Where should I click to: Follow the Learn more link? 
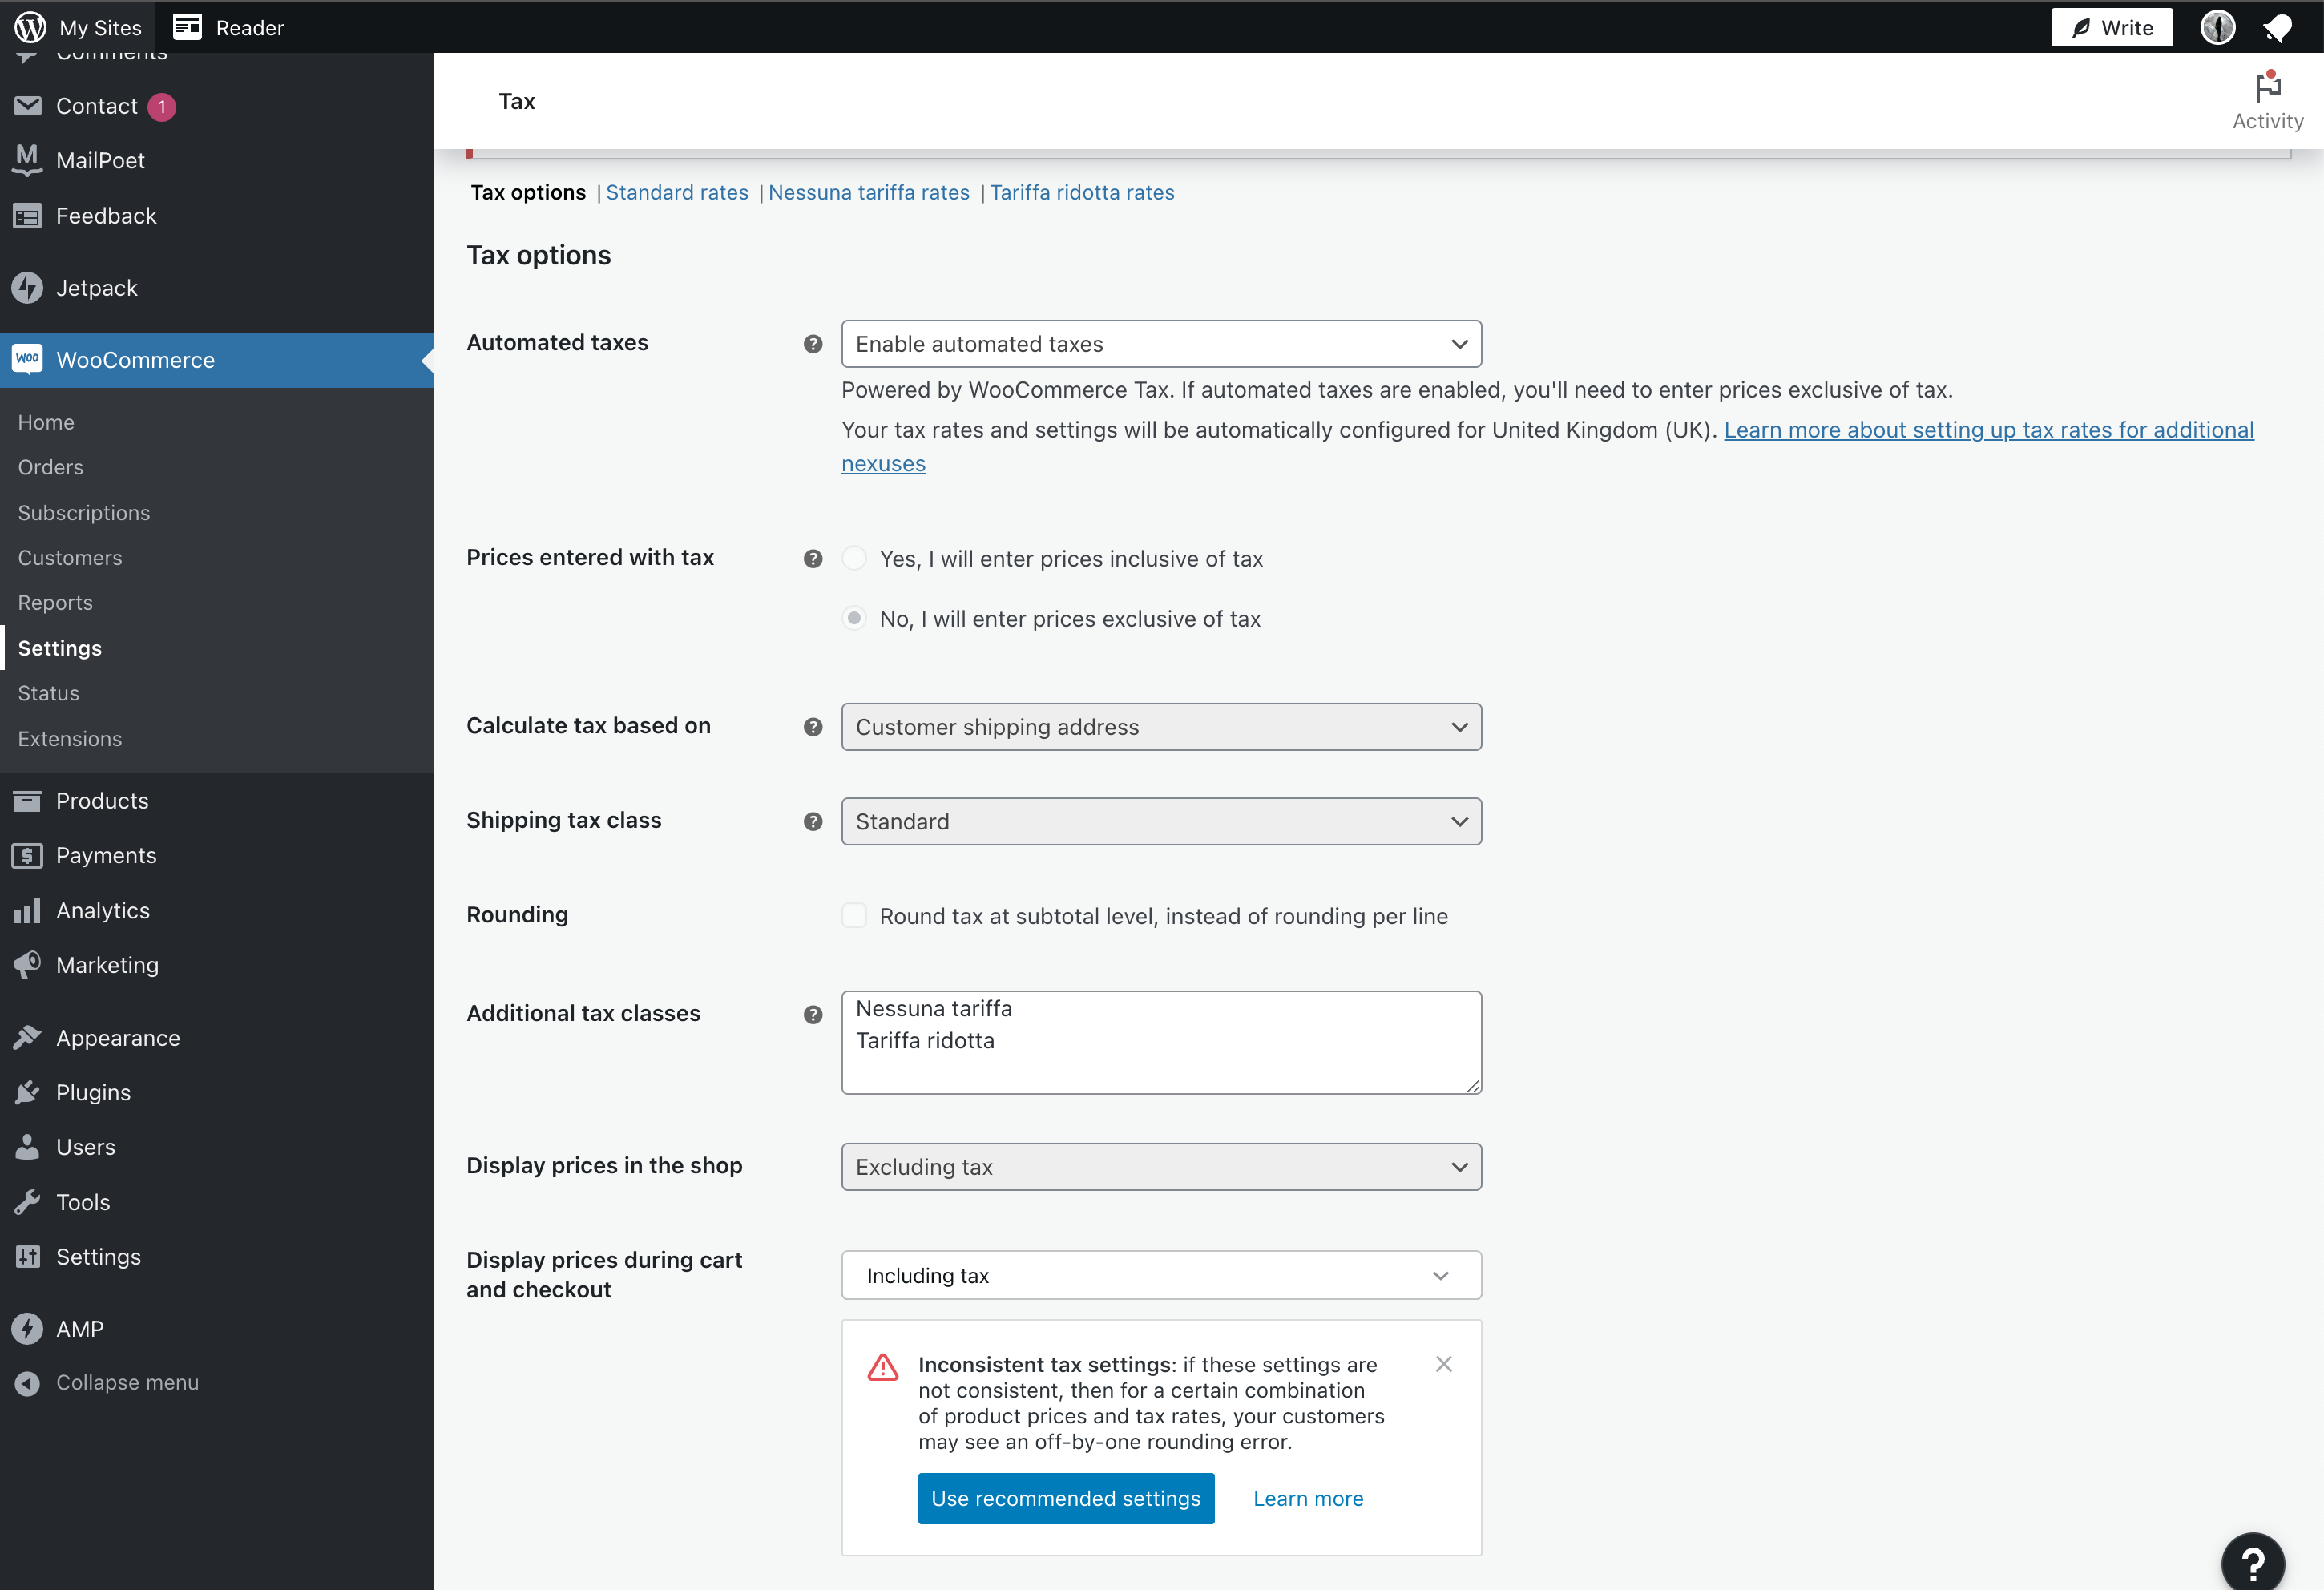pos(1308,1498)
